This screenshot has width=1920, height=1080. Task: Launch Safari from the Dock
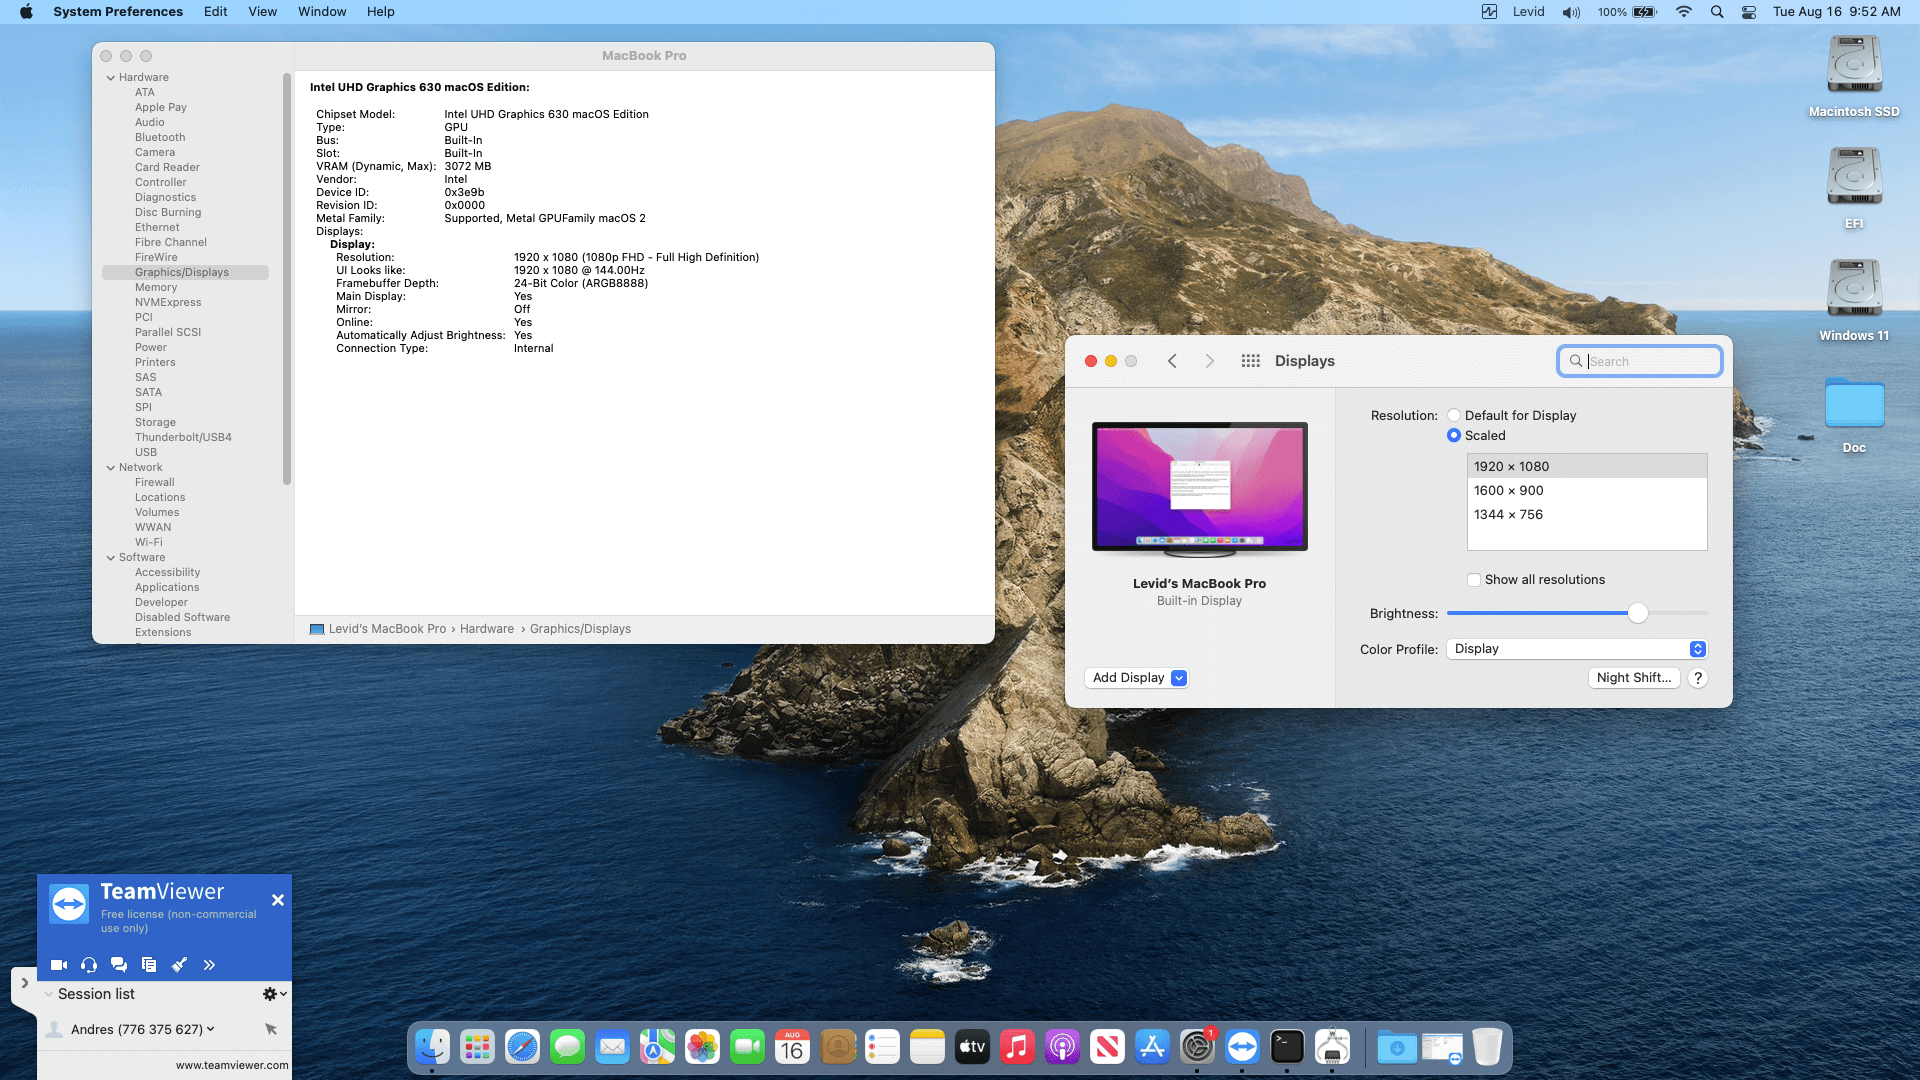pos(522,1047)
